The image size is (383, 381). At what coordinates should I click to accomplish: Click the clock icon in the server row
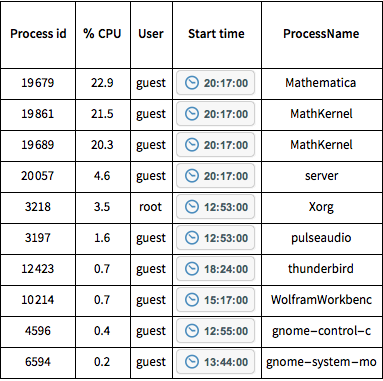click(x=192, y=176)
